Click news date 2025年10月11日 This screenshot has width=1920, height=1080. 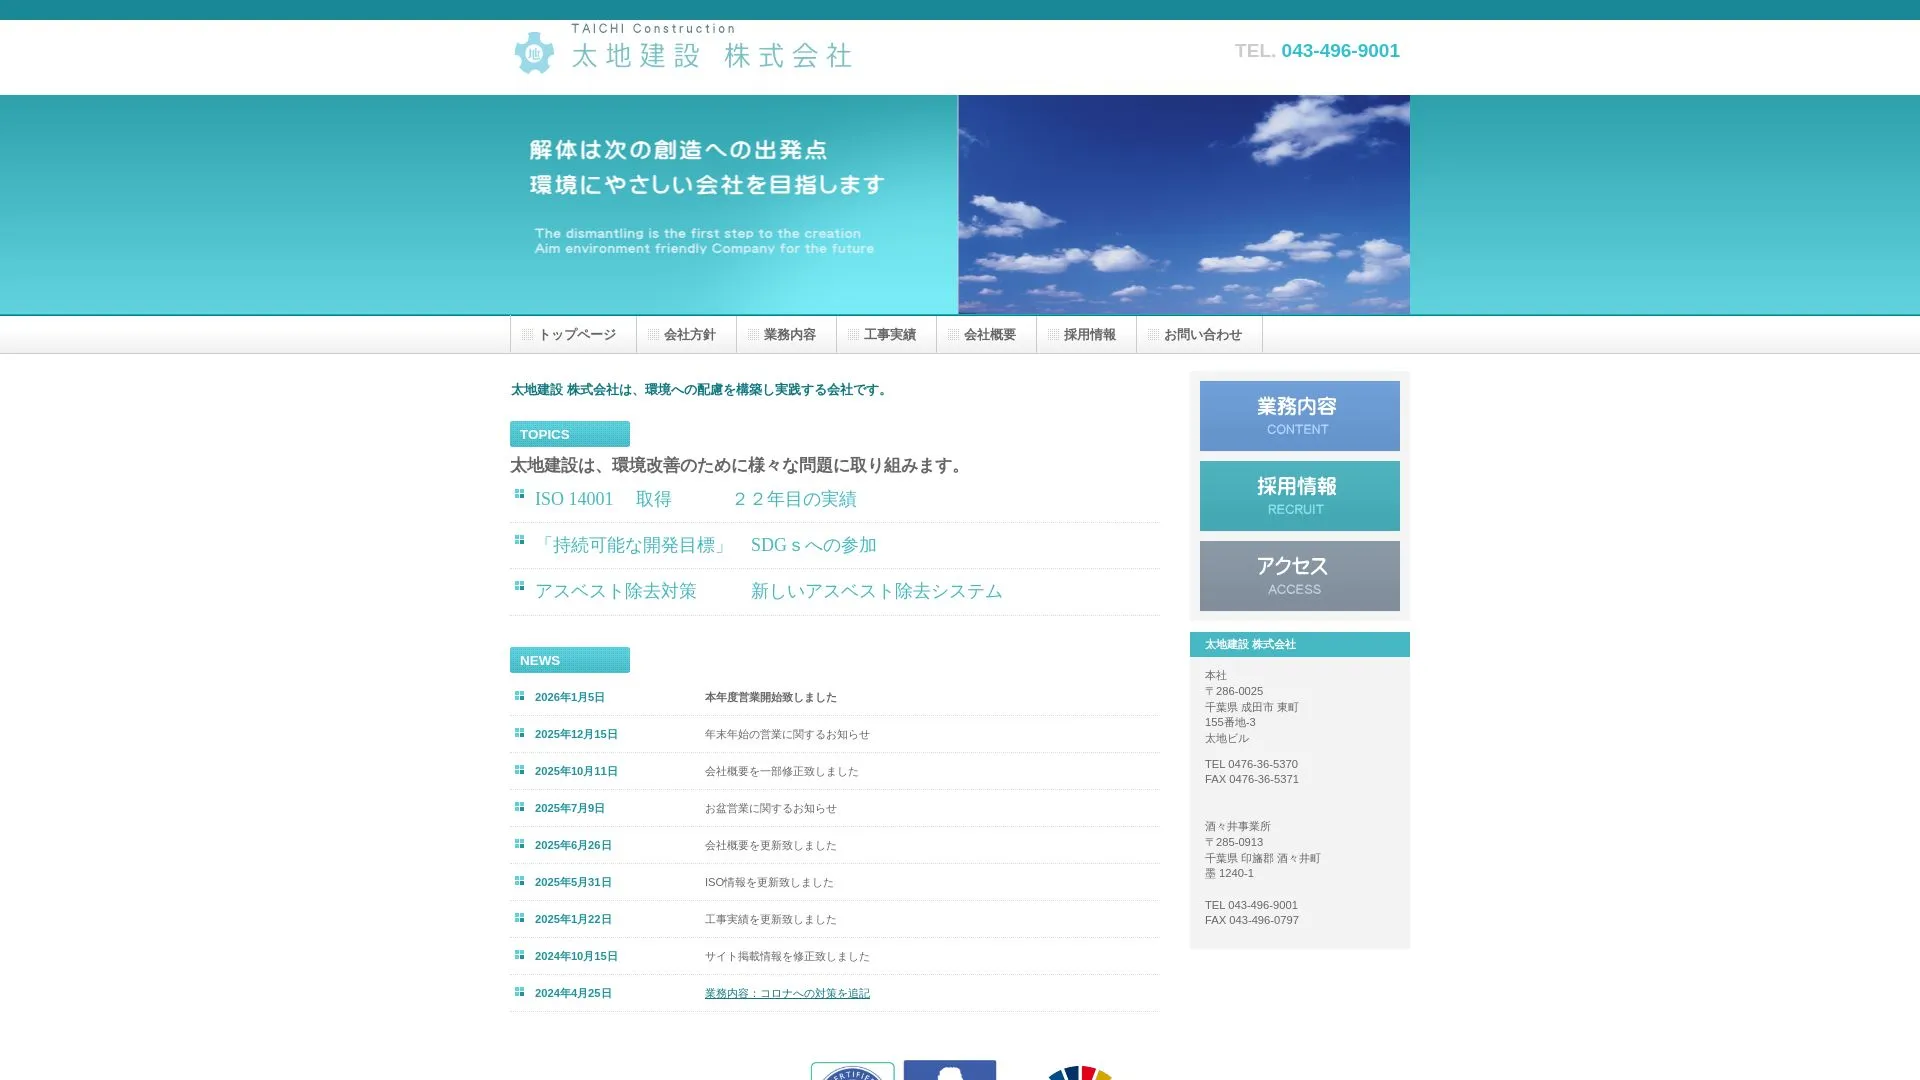click(576, 771)
